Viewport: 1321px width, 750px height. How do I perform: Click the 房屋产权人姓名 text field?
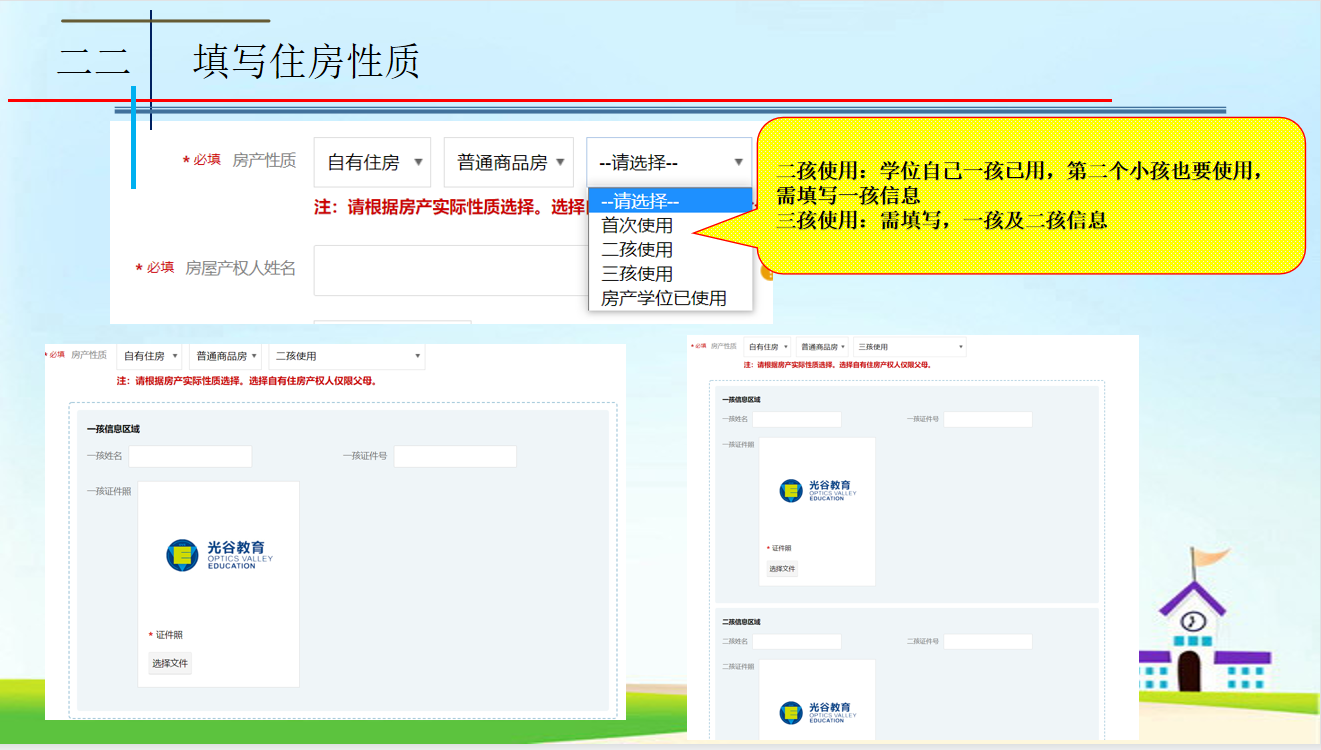pyautogui.click(x=450, y=270)
